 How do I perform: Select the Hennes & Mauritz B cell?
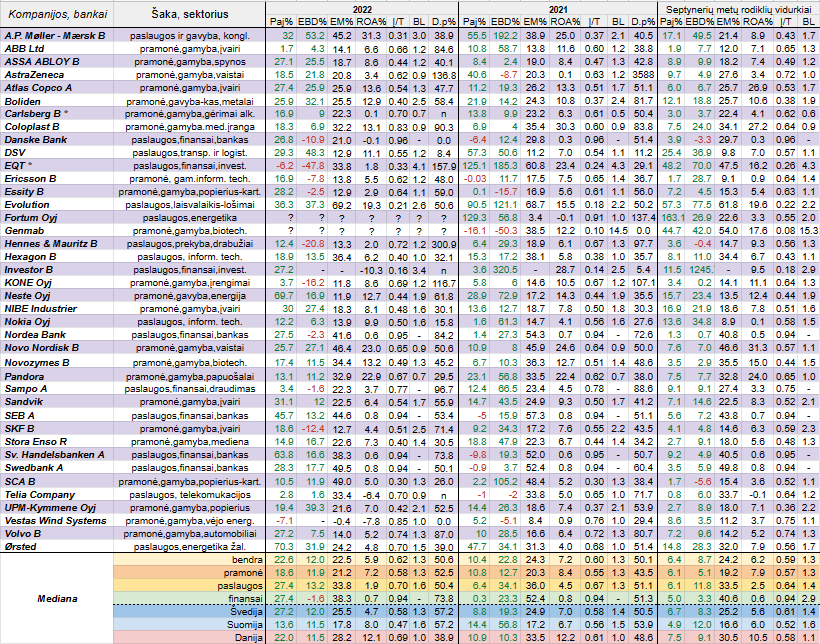tap(57, 244)
